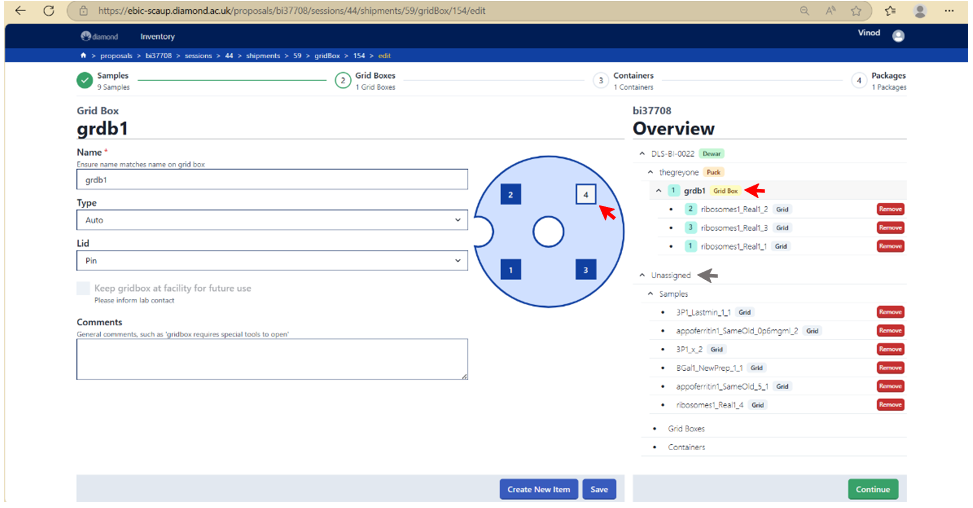Save the grid box

(x=599, y=489)
